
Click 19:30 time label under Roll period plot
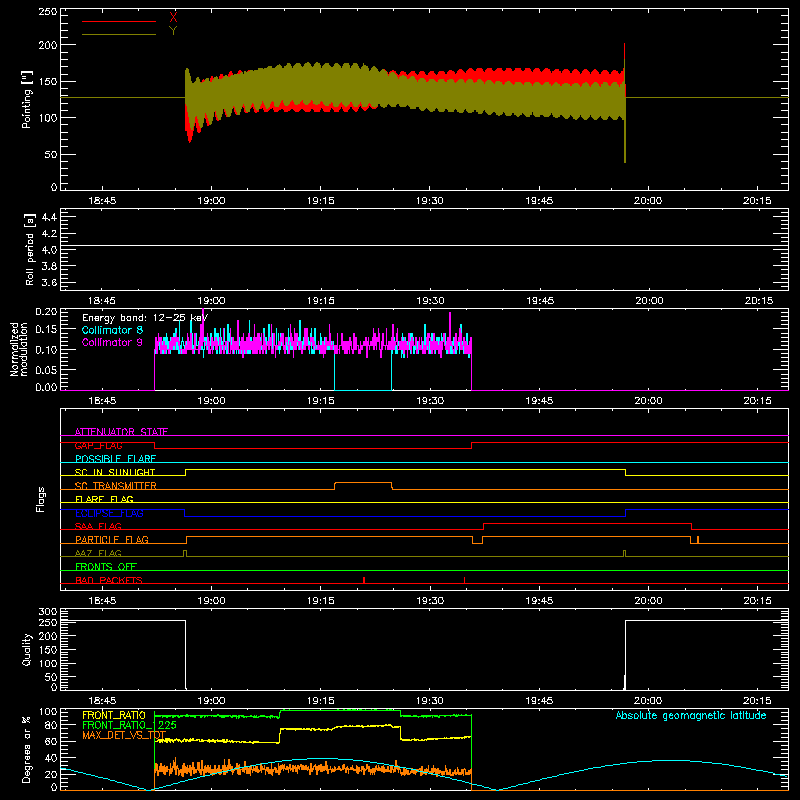click(430, 301)
